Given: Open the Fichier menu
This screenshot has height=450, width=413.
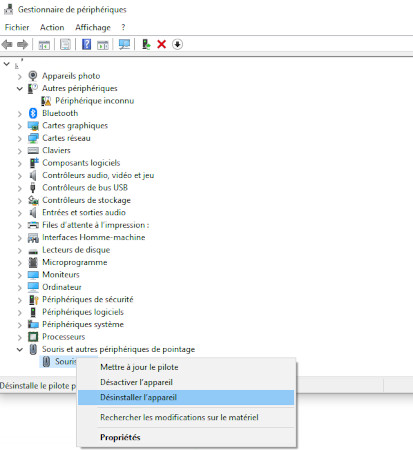Looking at the screenshot, I should [x=17, y=27].
